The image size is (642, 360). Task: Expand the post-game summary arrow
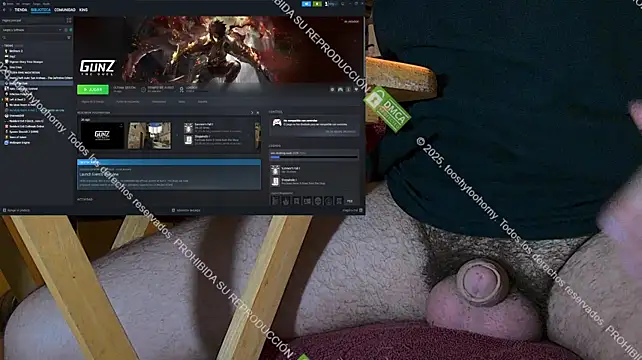[x=252, y=113]
